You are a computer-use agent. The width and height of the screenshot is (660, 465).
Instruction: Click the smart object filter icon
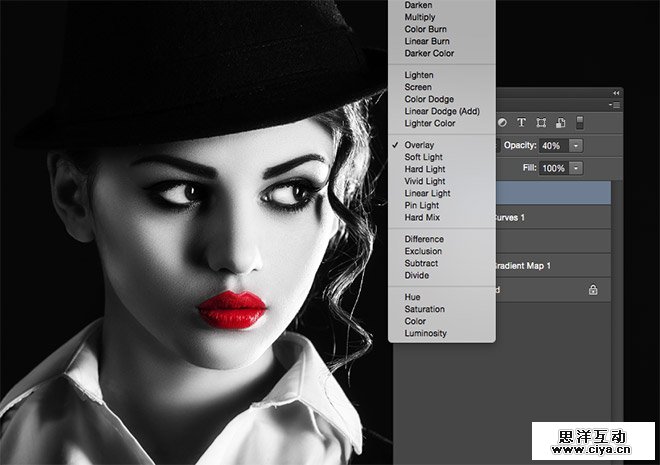click(559, 123)
